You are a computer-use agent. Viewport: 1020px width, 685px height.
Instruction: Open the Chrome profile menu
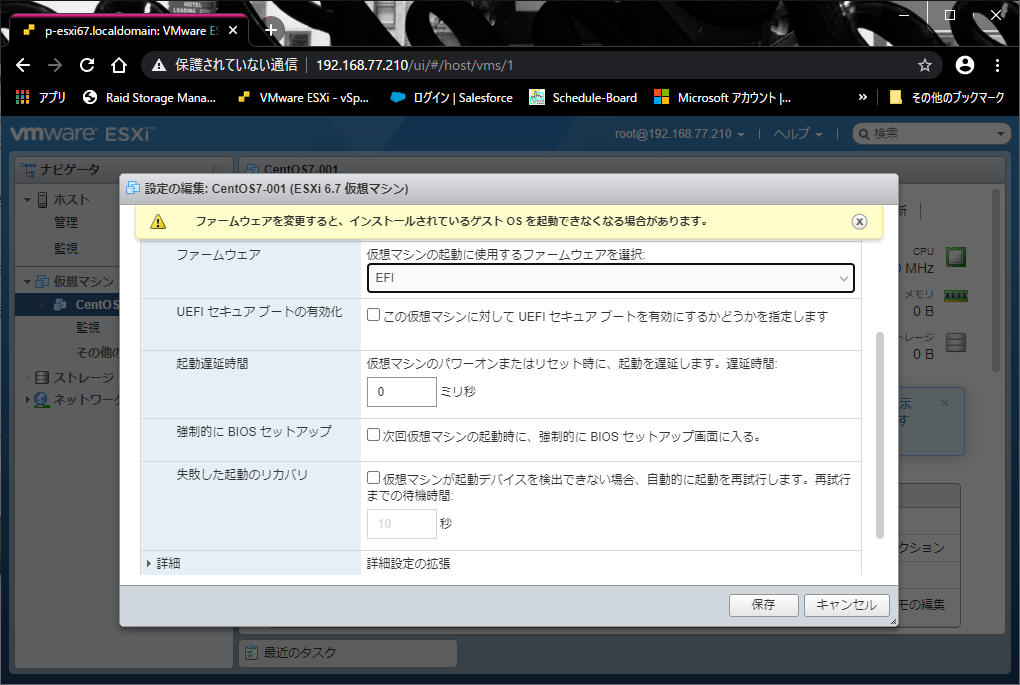click(x=965, y=65)
